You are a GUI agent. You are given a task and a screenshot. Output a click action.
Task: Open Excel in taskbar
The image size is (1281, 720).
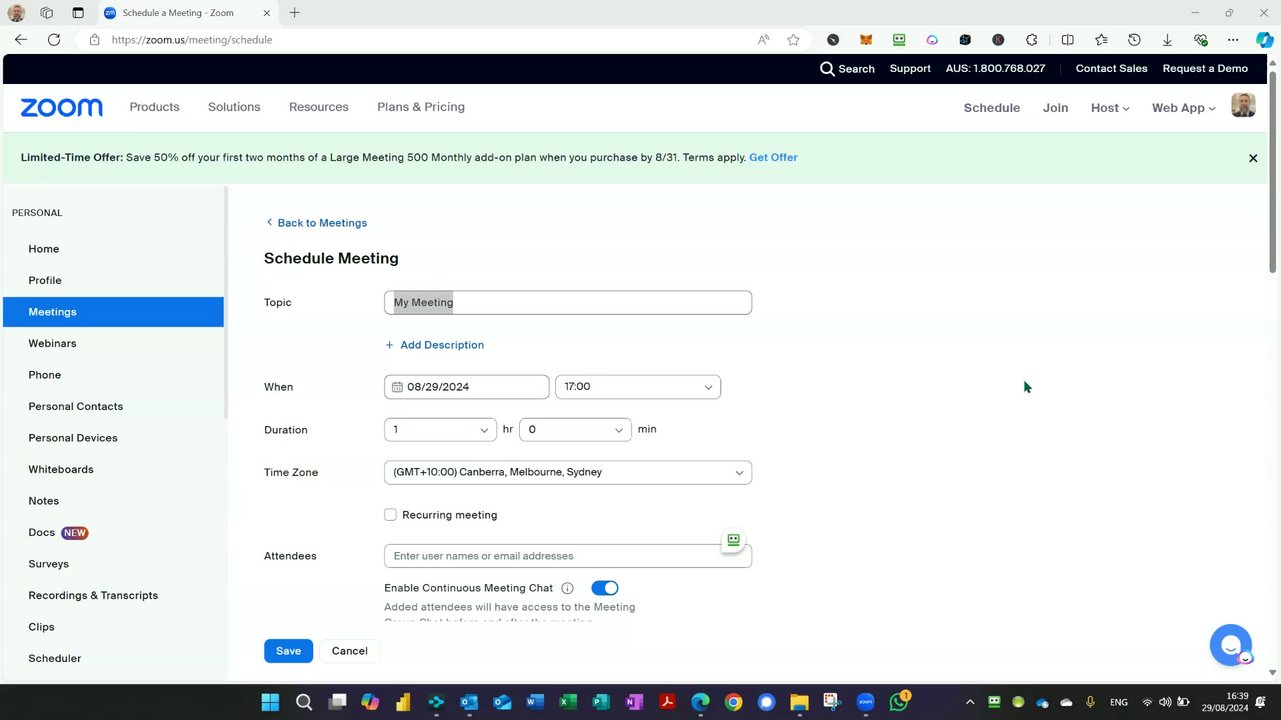(568, 702)
